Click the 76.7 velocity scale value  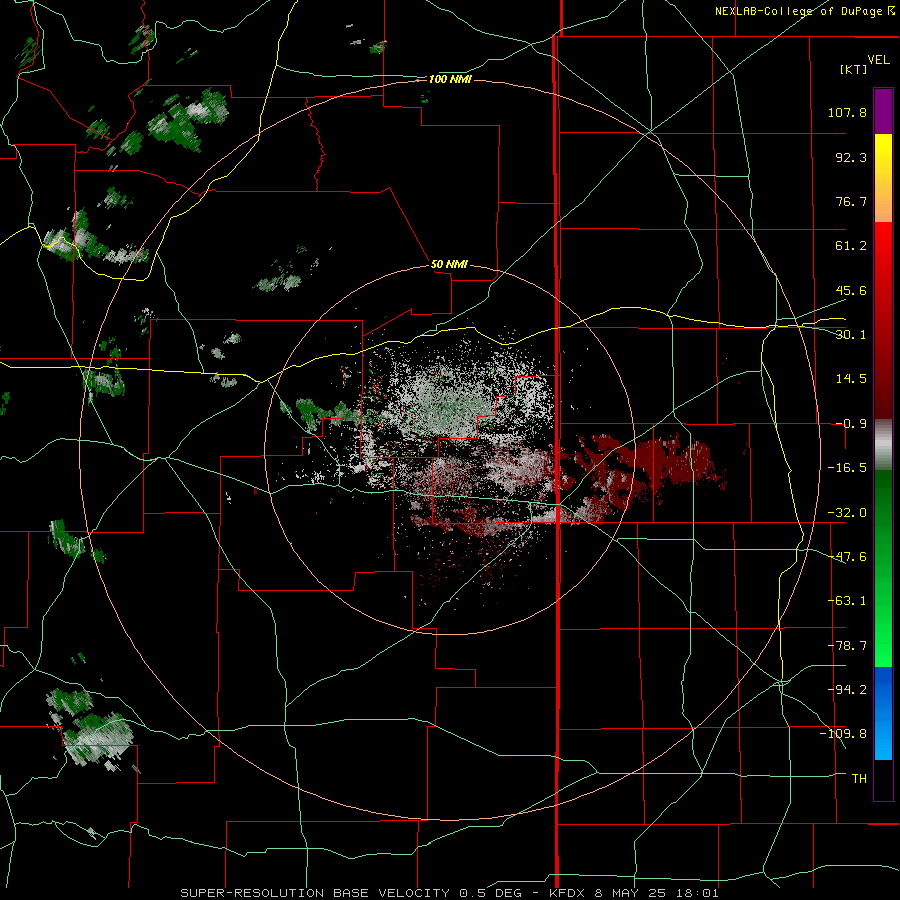pyautogui.click(x=851, y=201)
